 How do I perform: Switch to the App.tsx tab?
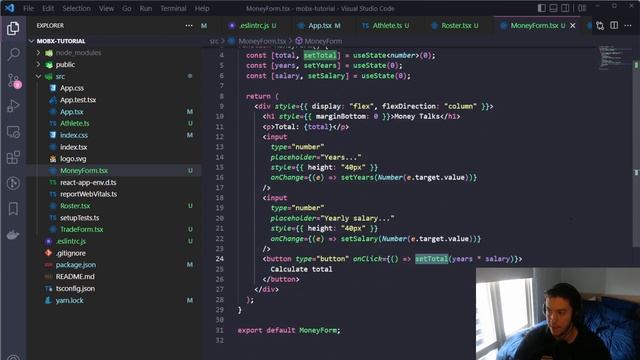coord(320,25)
